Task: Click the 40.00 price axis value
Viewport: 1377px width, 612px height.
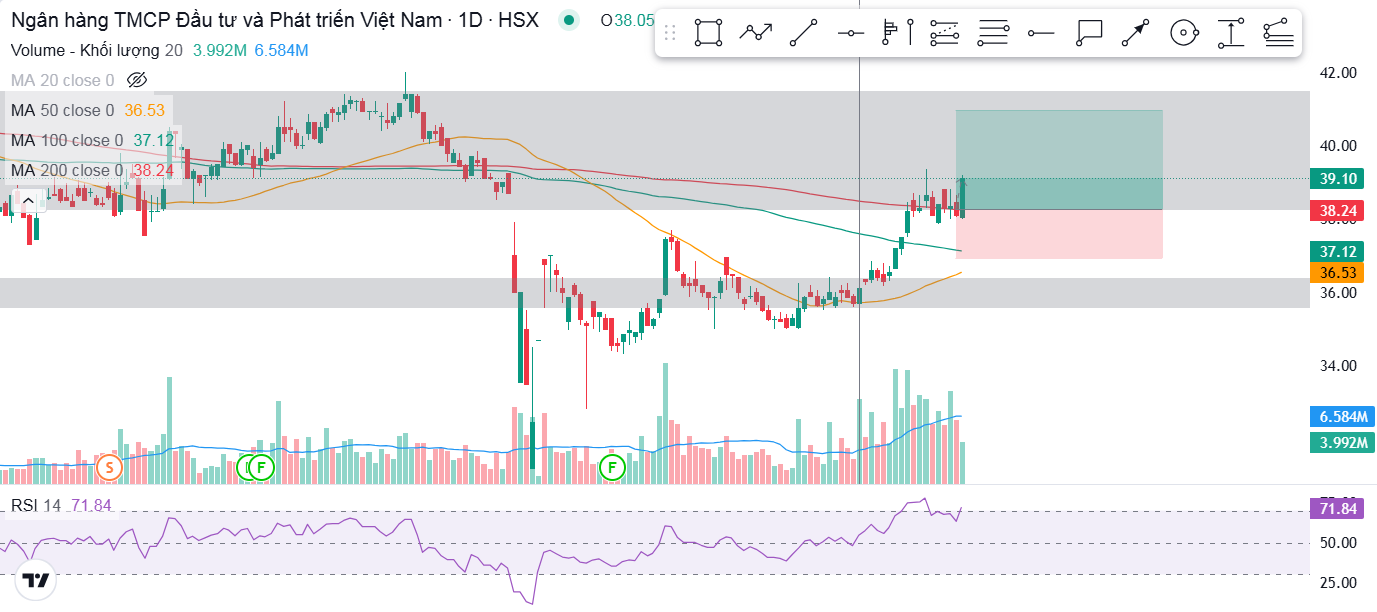Action: 1338,146
